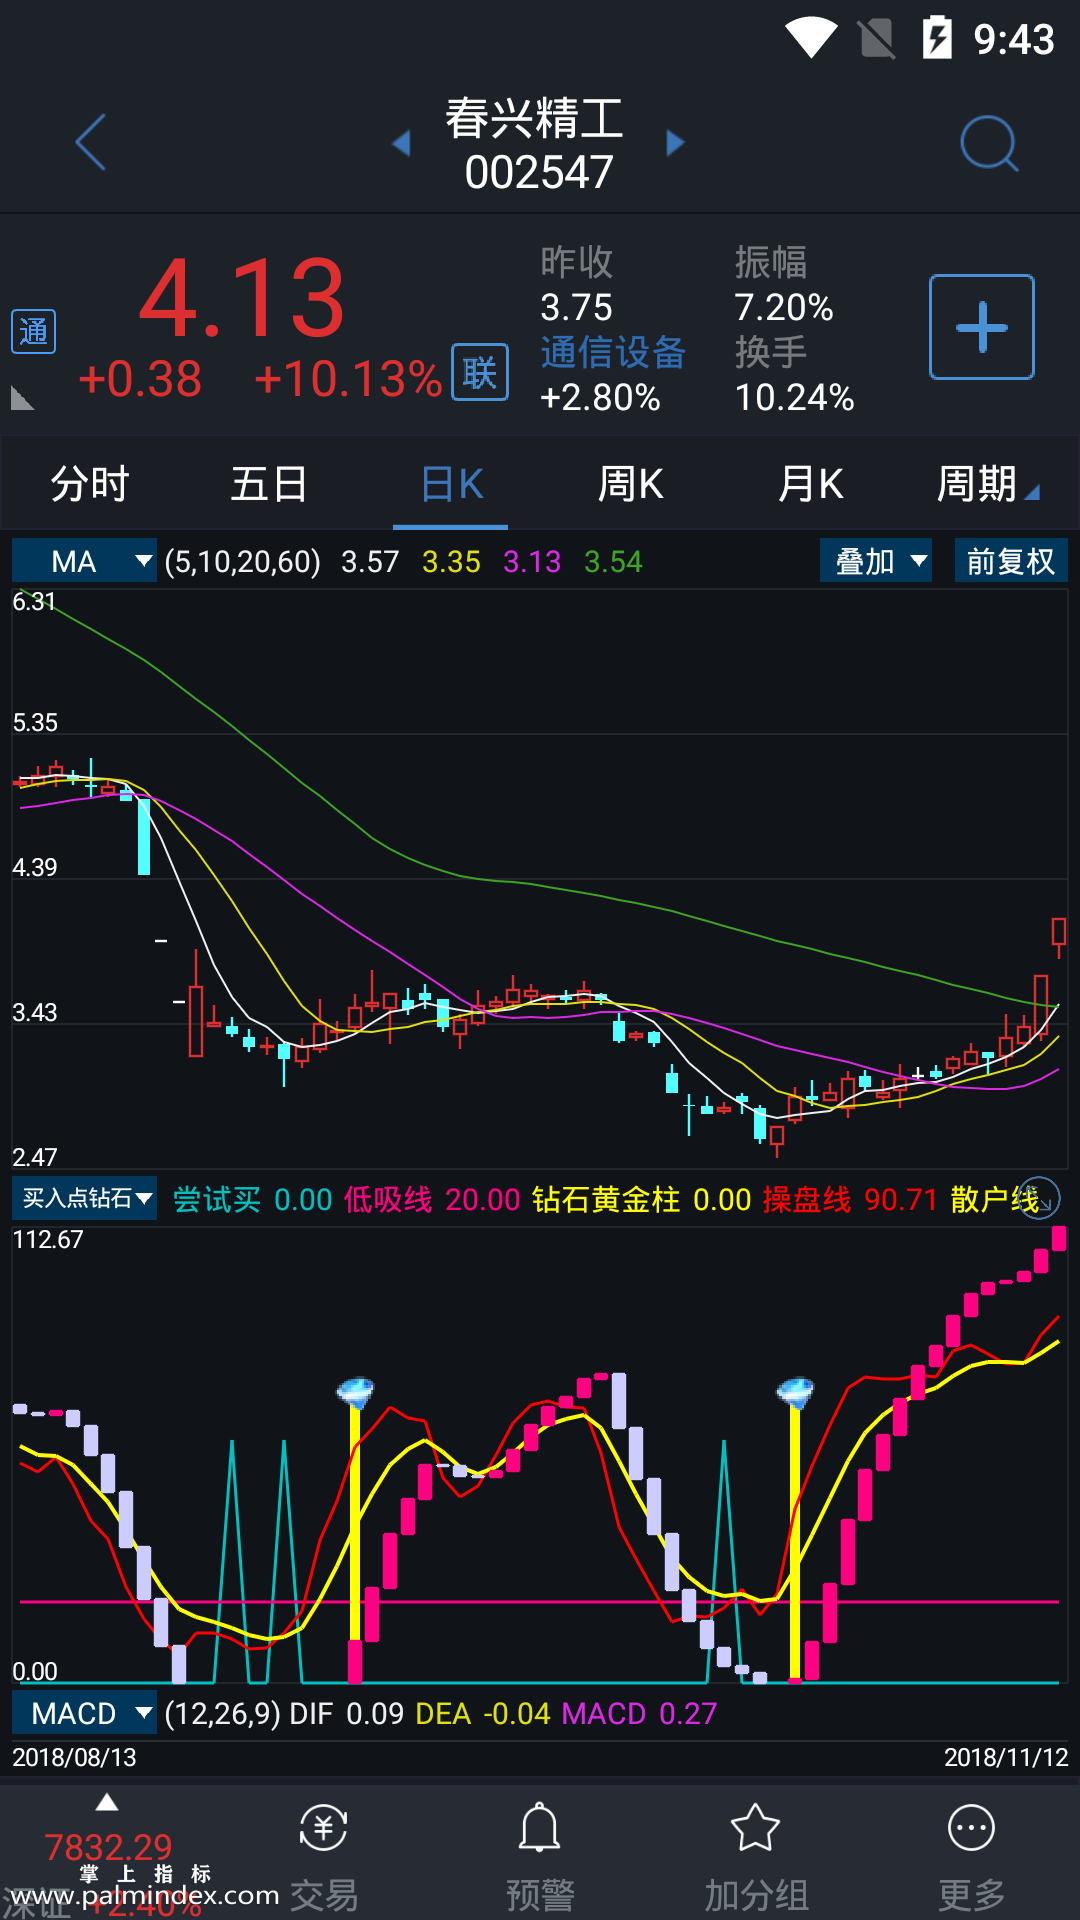This screenshot has width=1080, height=1920.
Task: Tap the sector change +2.80%
Action: click(x=600, y=397)
